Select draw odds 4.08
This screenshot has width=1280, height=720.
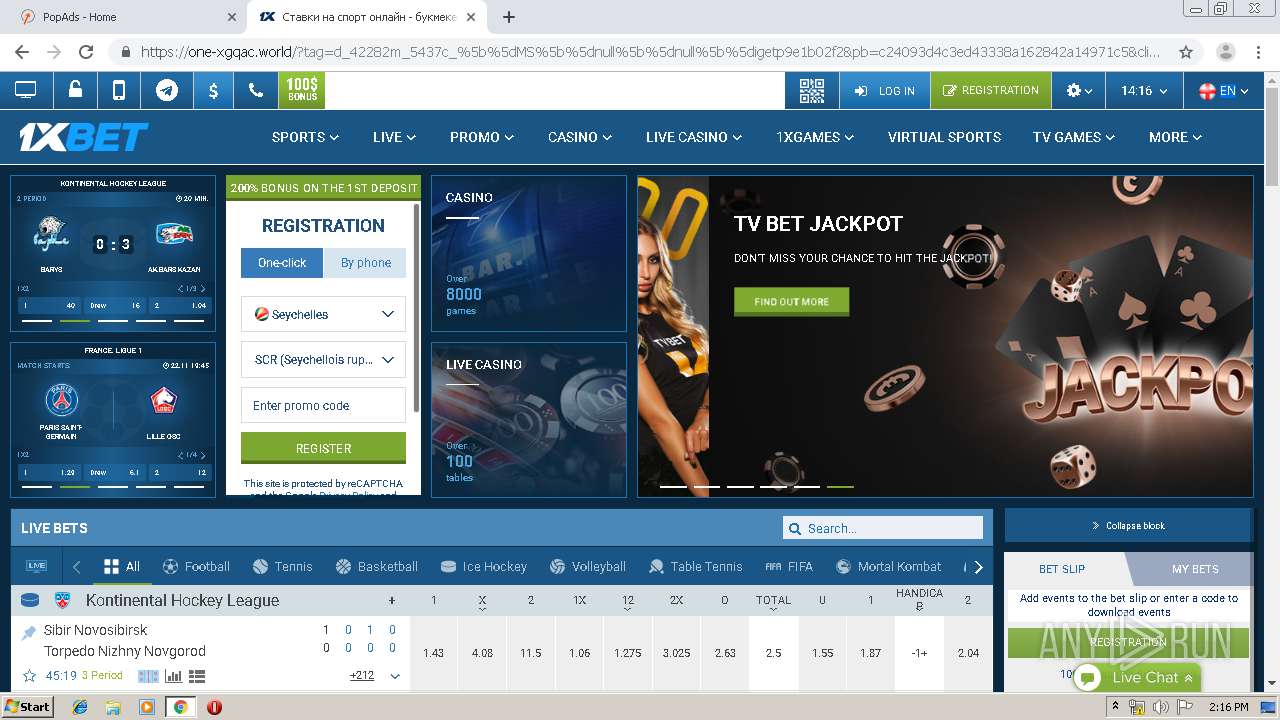(x=482, y=653)
